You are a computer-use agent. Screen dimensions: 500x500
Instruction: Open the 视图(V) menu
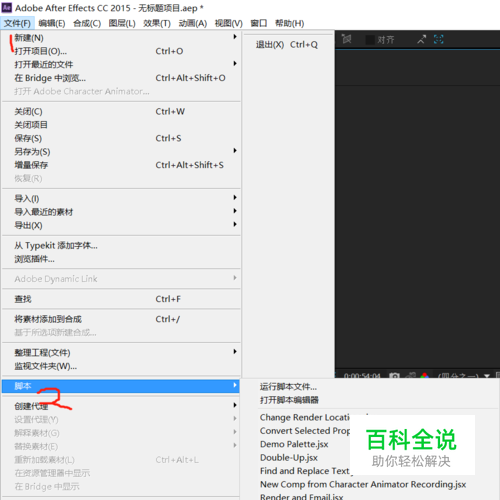pos(228,23)
